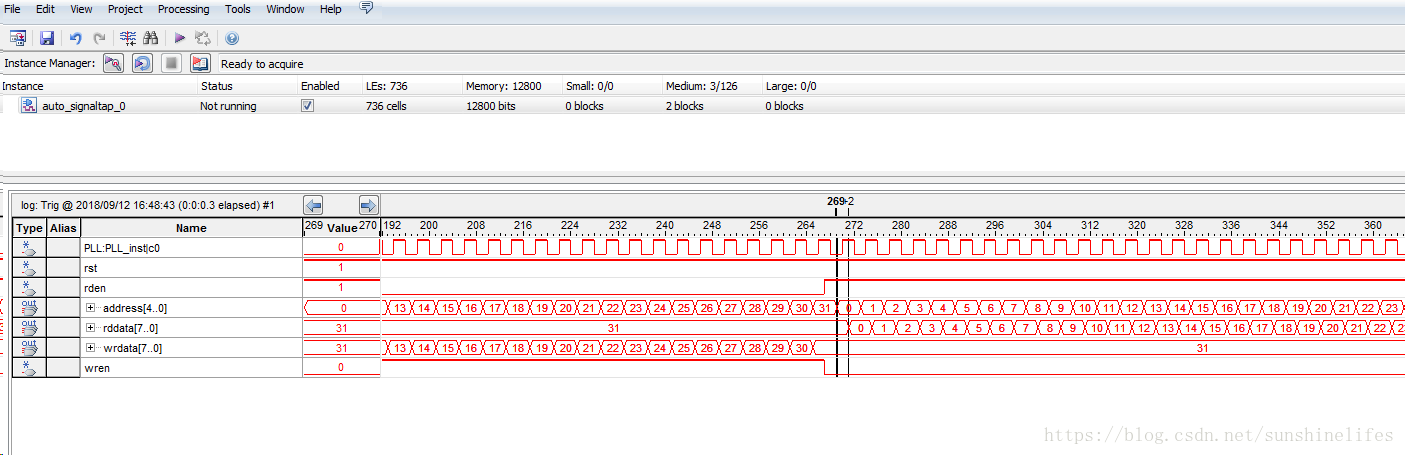
Task: Select the PLL:PLL_inst|c0 signal name
Action: pos(121,248)
